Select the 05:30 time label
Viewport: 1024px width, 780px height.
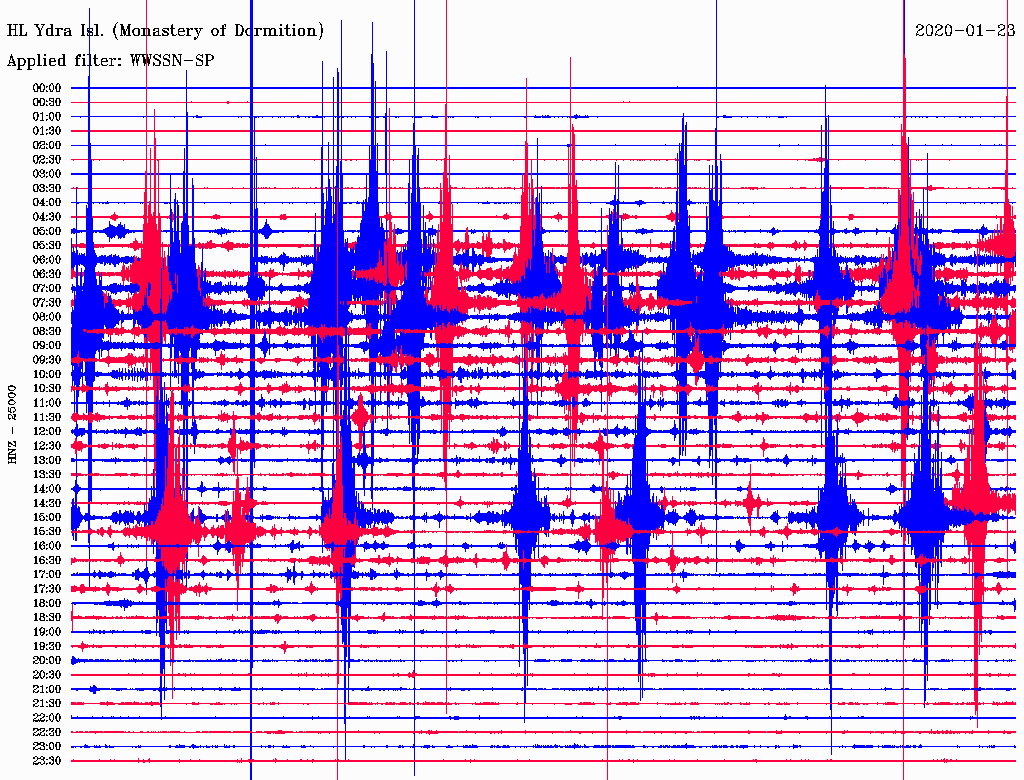click(47, 245)
